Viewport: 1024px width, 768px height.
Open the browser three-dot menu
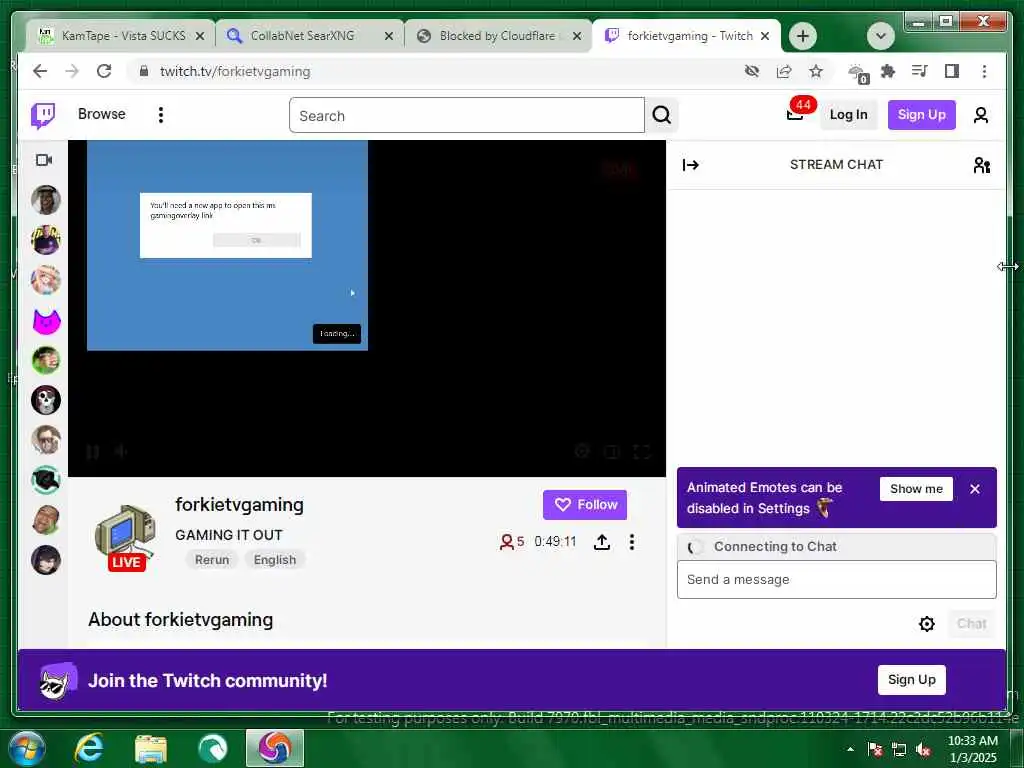coord(984,71)
